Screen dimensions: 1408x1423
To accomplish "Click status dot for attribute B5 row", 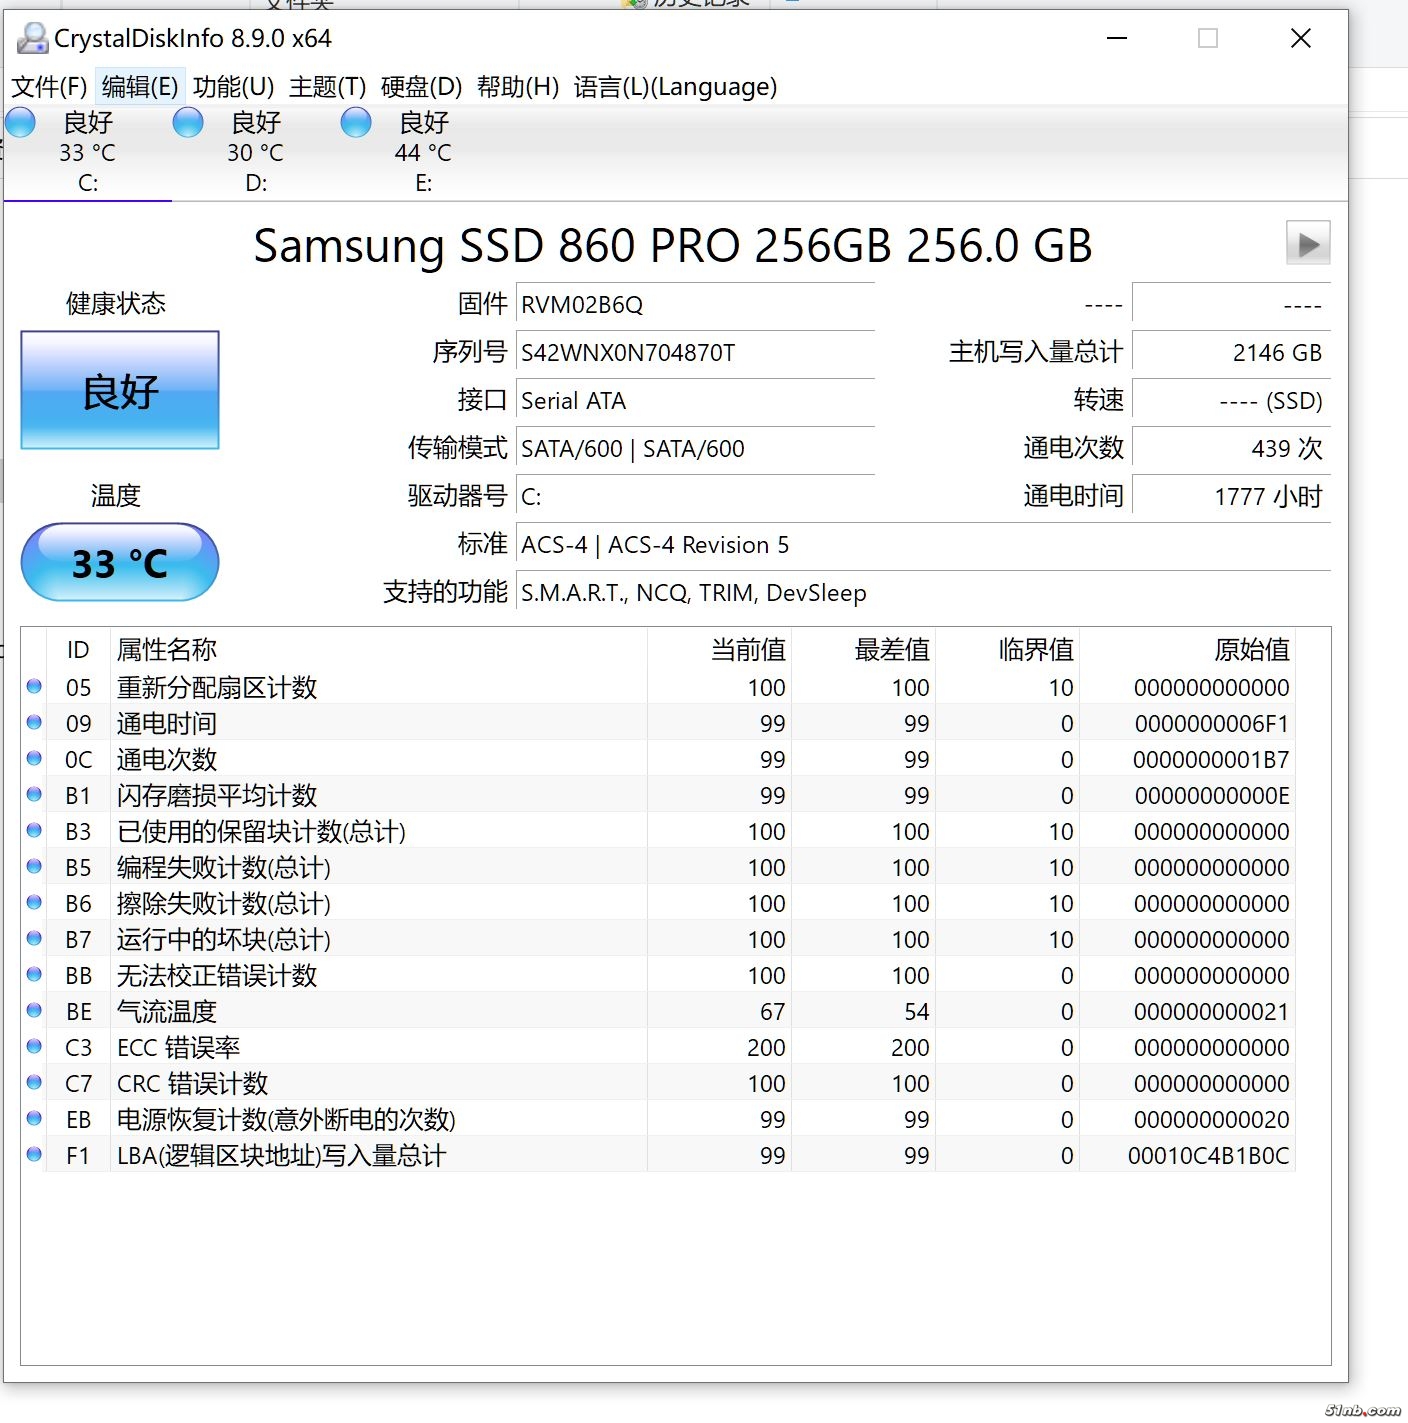I will [x=34, y=866].
